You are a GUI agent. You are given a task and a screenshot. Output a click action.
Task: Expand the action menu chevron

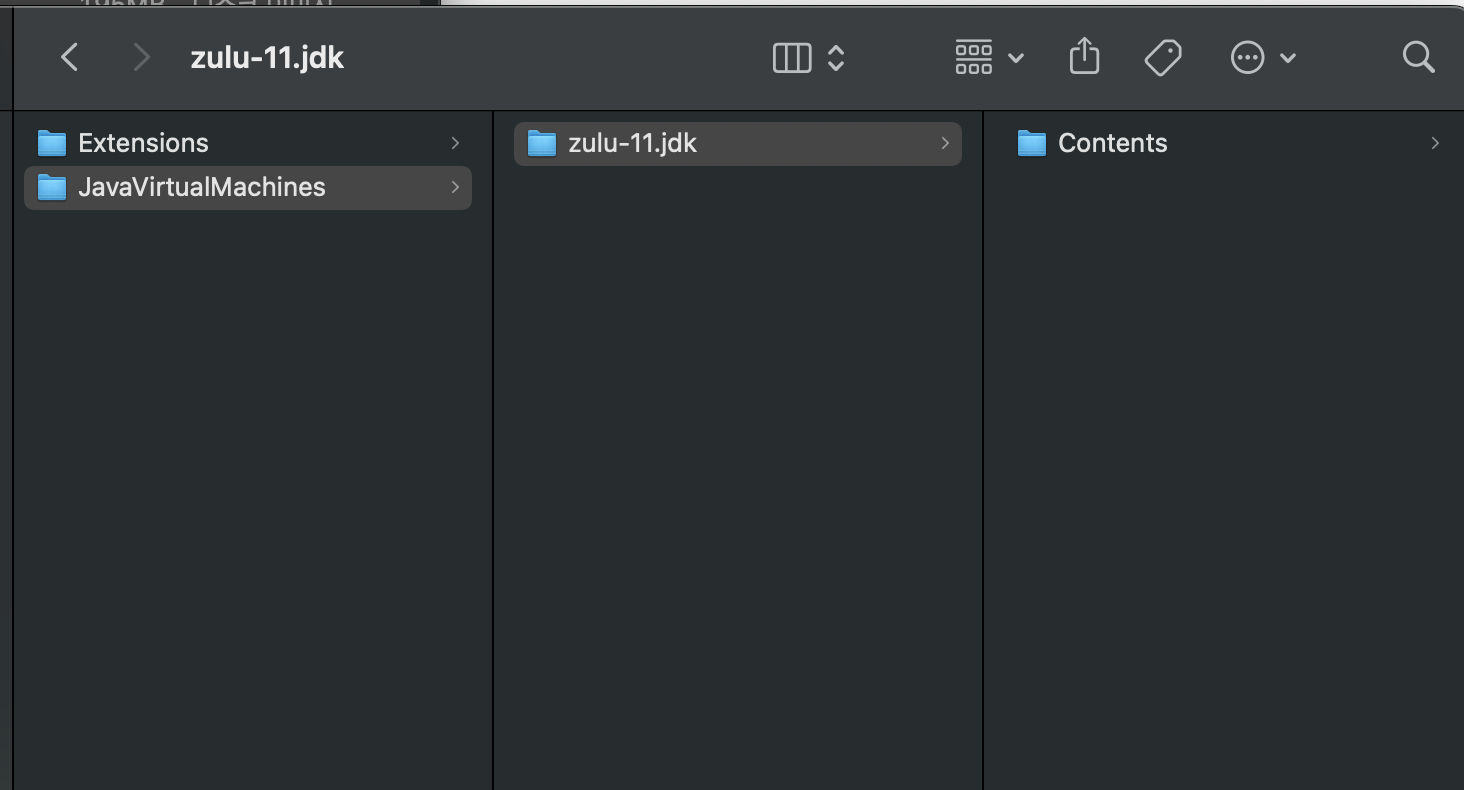1288,58
